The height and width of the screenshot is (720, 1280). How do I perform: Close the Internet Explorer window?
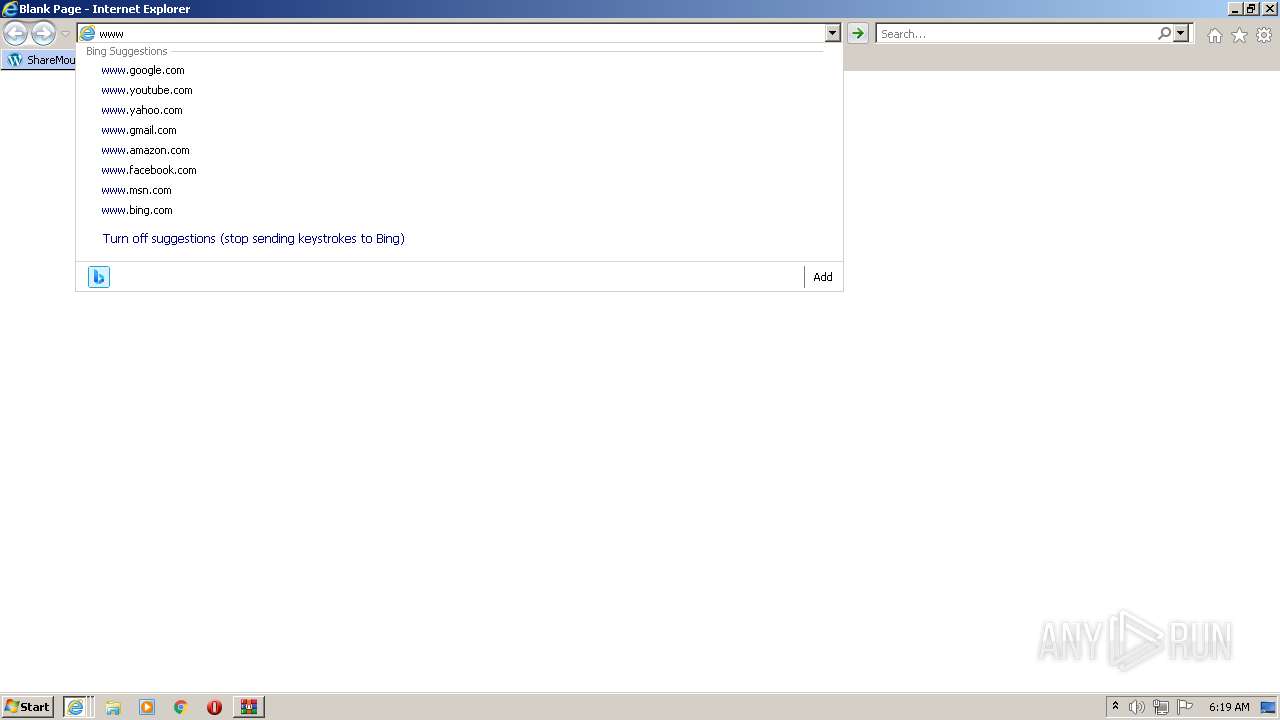[x=1269, y=9]
